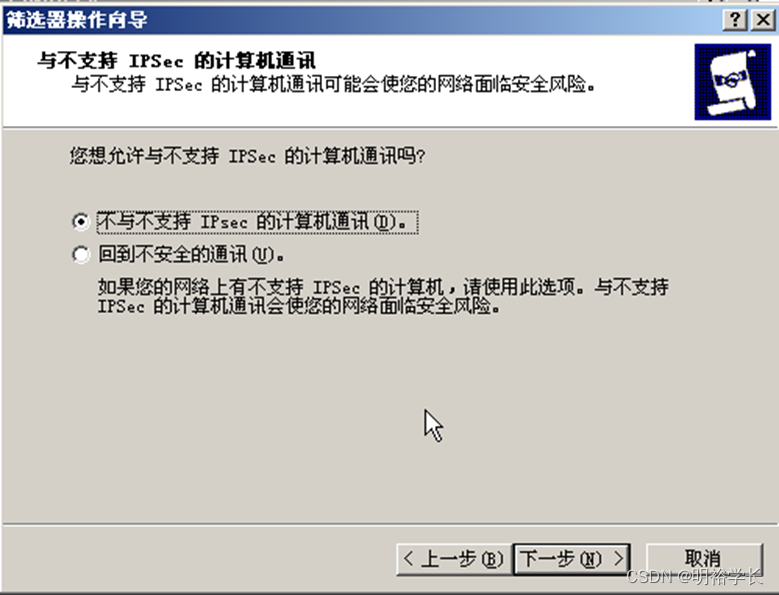Cancel the wizard with 取消 button

(703, 559)
